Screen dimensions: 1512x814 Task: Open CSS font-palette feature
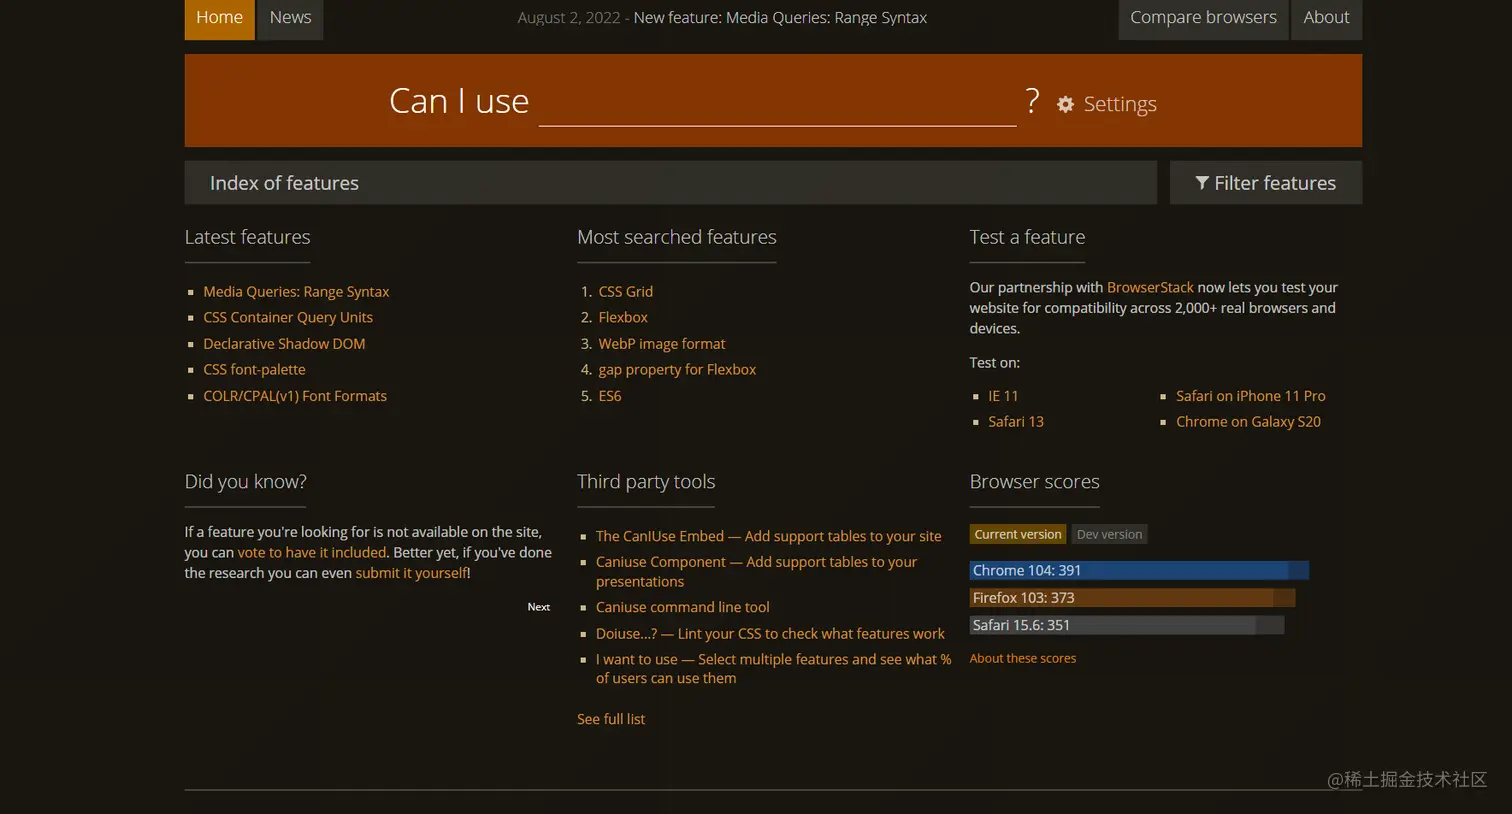tap(254, 370)
